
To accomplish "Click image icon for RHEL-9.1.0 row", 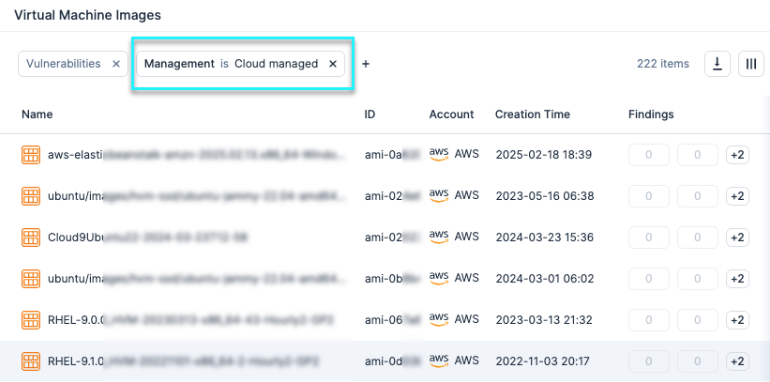I will pyautogui.click(x=31, y=361).
